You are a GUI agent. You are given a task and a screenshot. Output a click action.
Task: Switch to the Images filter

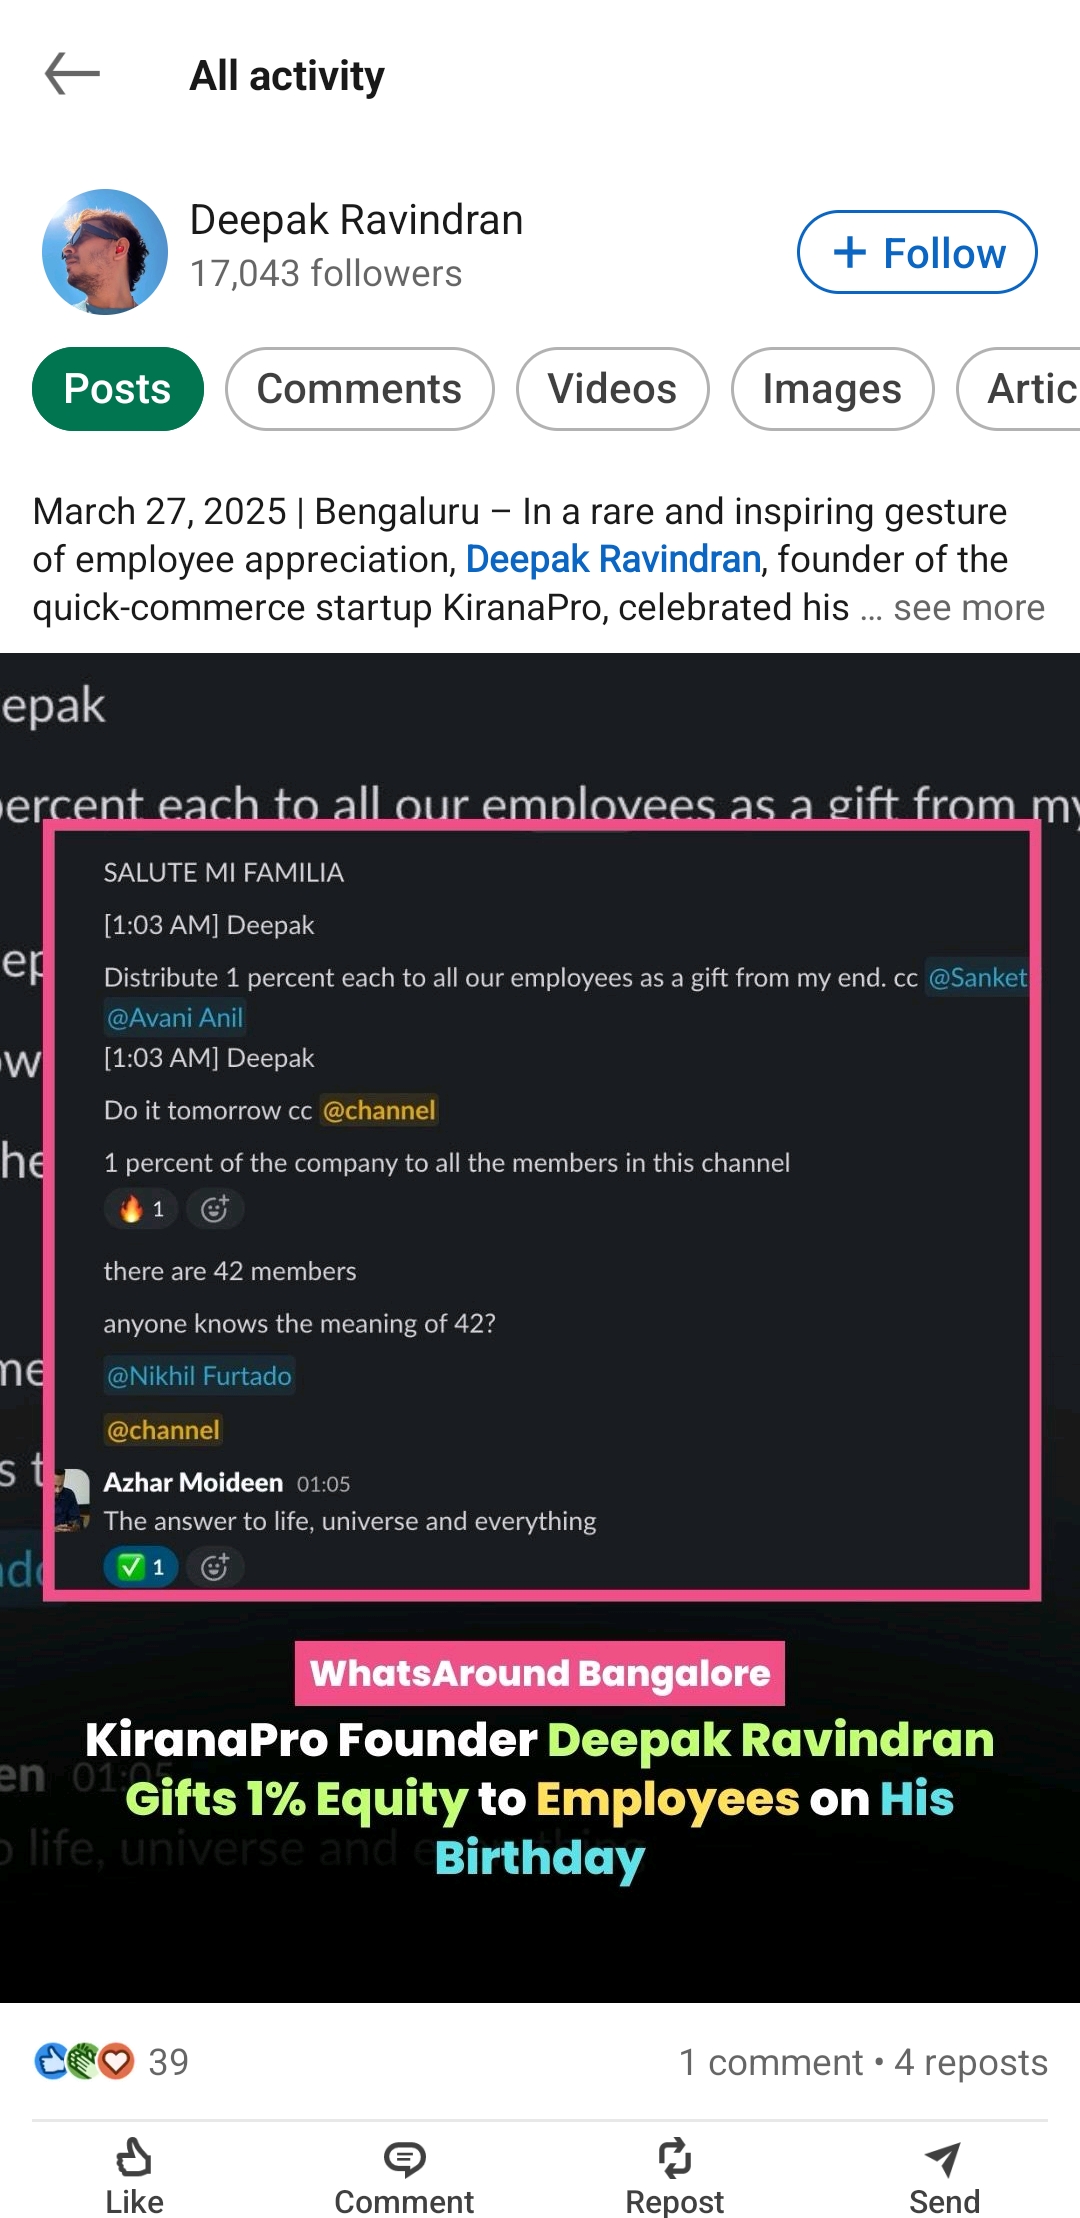click(x=833, y=389)
